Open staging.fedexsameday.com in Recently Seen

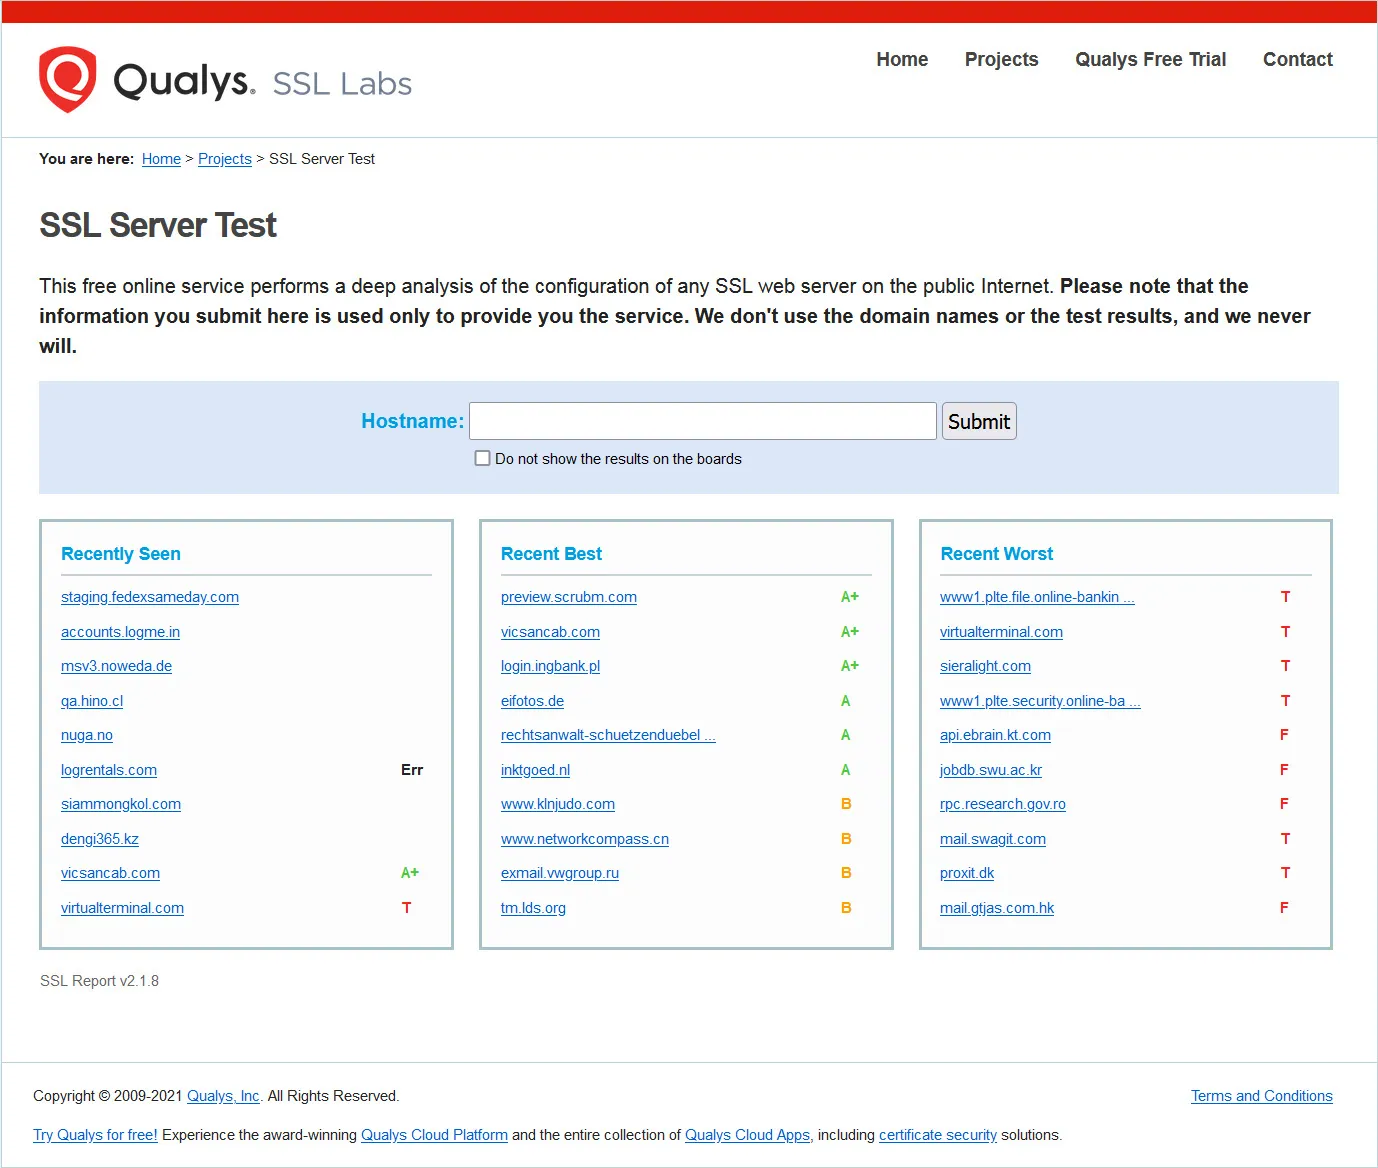pyautogui.click(x=150, y=597)
